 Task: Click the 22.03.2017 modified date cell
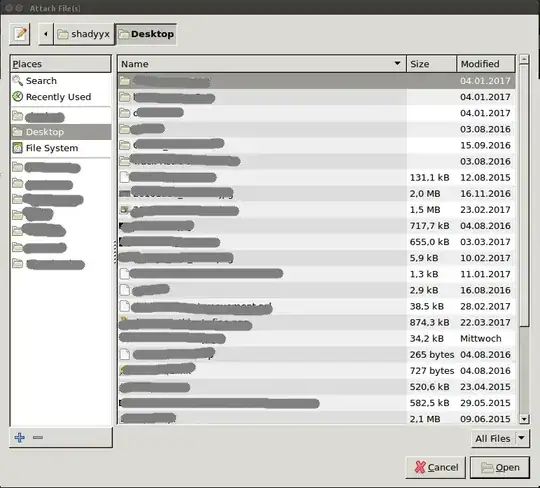click(x=485, y=323)
